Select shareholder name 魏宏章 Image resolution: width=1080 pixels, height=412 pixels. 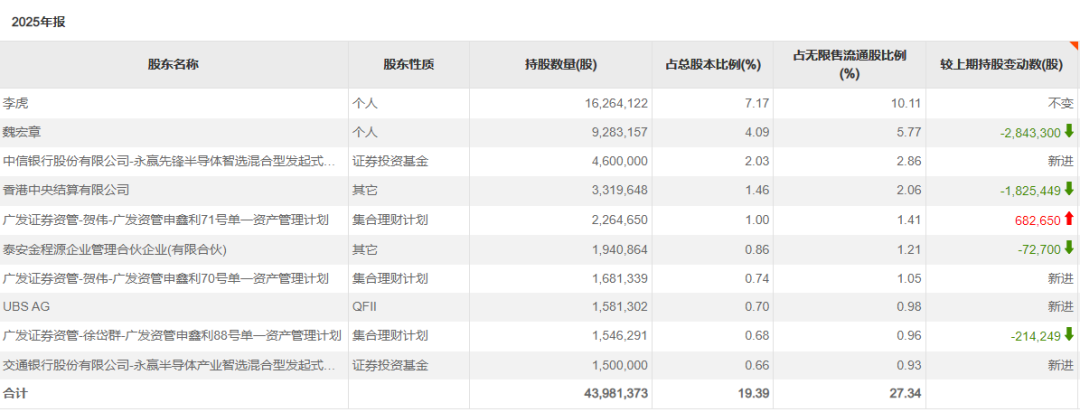(22, 132)
